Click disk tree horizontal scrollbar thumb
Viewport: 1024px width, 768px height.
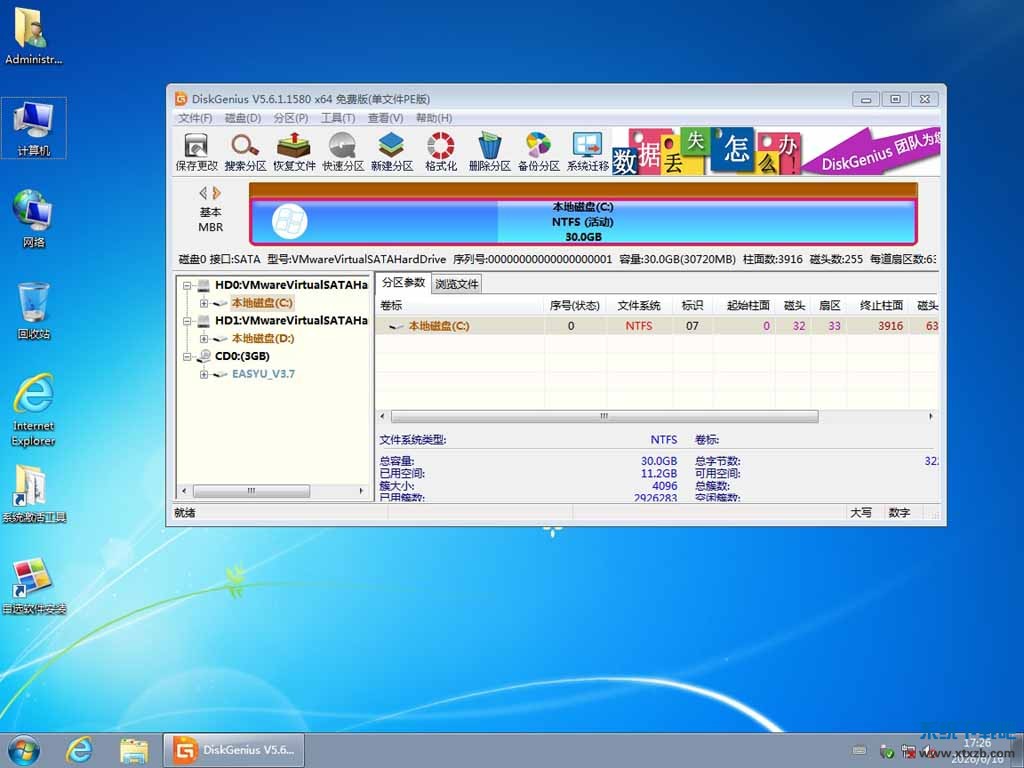tap(251, 490)
